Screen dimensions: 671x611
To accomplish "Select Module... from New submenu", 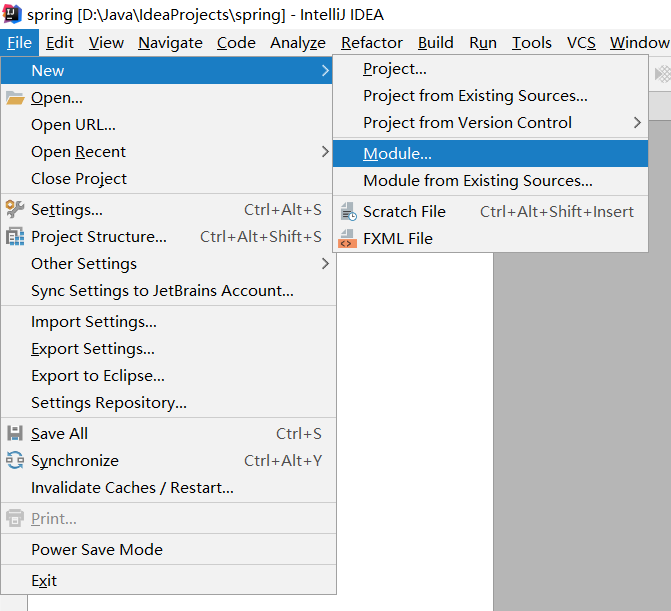I will coord(397,154).
